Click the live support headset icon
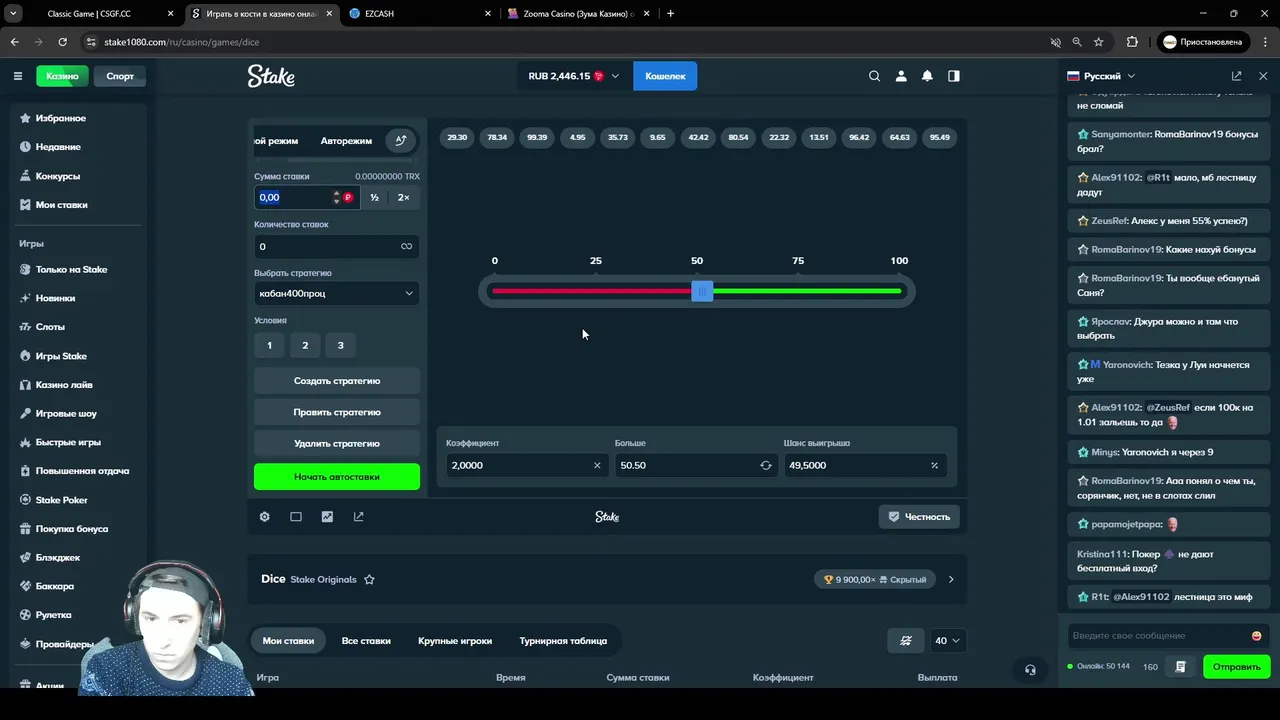The image size is (1280, 720). [1030, 670]
